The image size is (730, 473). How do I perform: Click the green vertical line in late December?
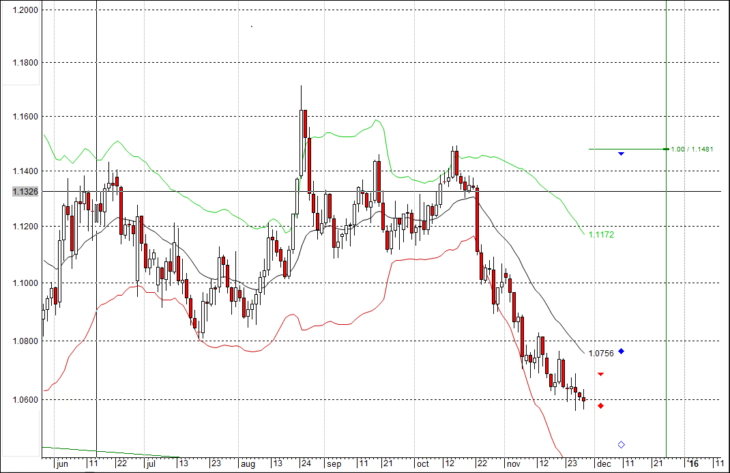[x=666, y=228]
